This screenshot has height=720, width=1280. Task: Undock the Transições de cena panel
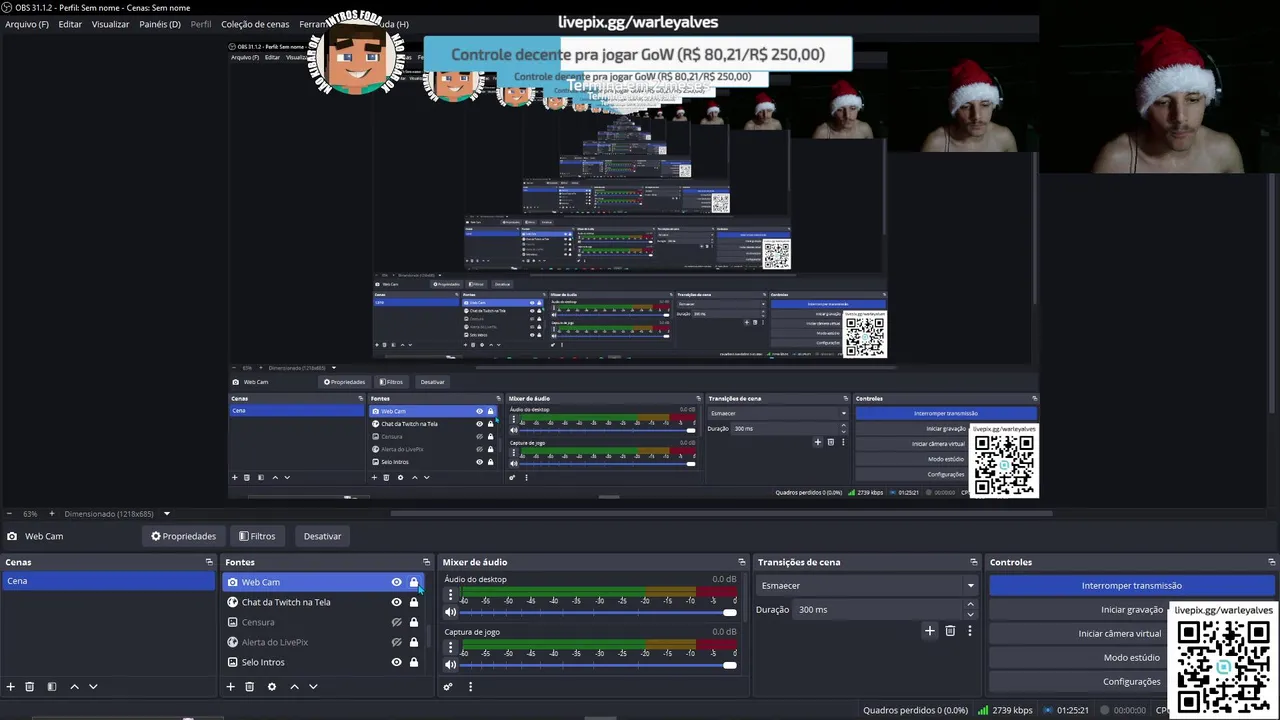(973, 562)
